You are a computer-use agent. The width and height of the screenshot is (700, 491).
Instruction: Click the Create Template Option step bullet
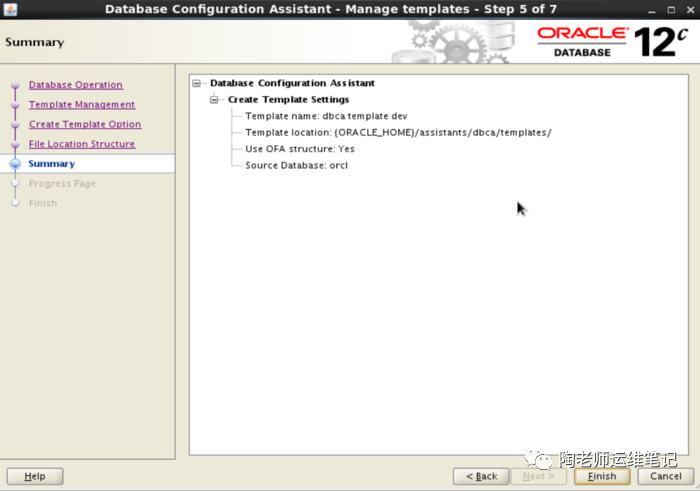point(15,125)
